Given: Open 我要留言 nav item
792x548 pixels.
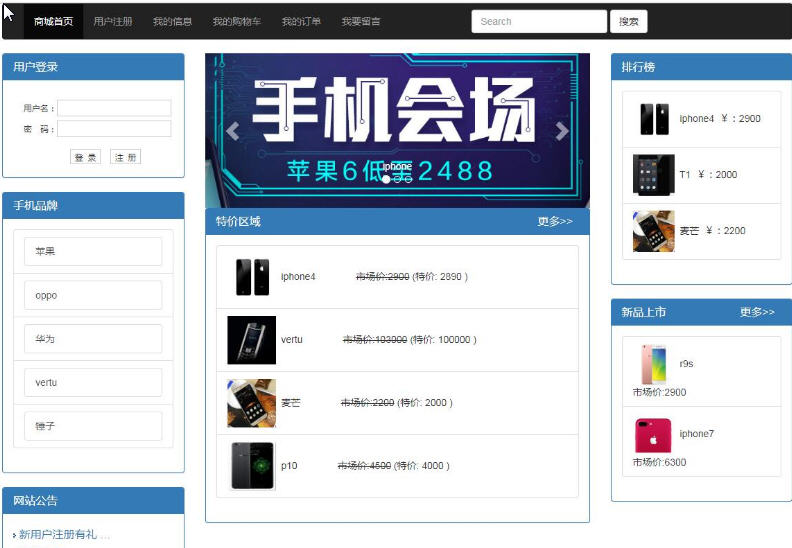Looking at the screenshot, I should [361, 21].
